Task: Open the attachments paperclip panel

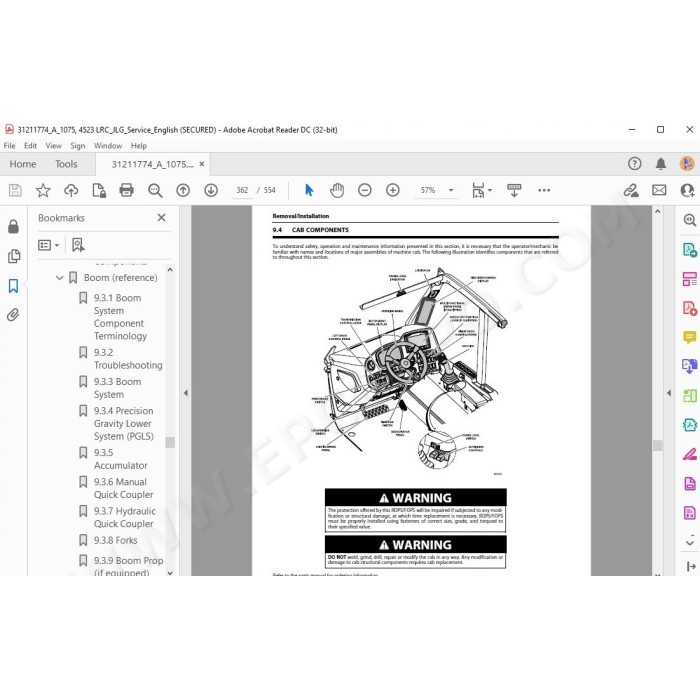Action: point(13,315)
